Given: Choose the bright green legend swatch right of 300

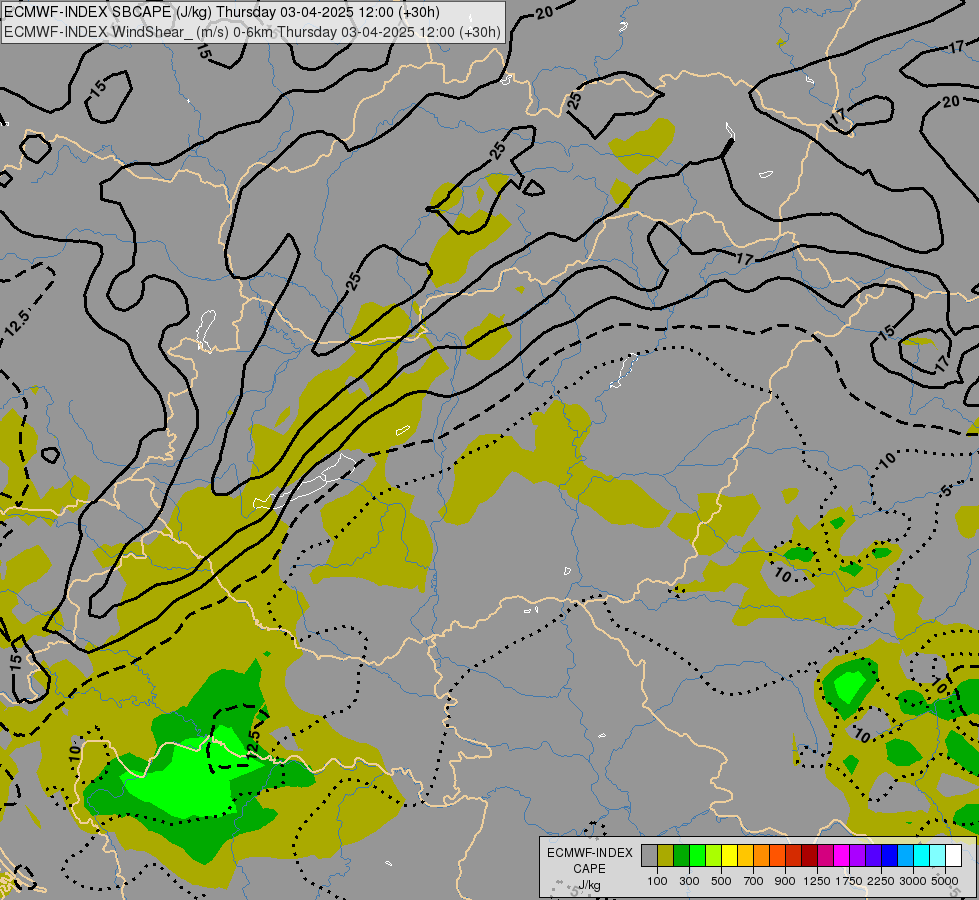Looking at the screenshot, I should [697, 855].
